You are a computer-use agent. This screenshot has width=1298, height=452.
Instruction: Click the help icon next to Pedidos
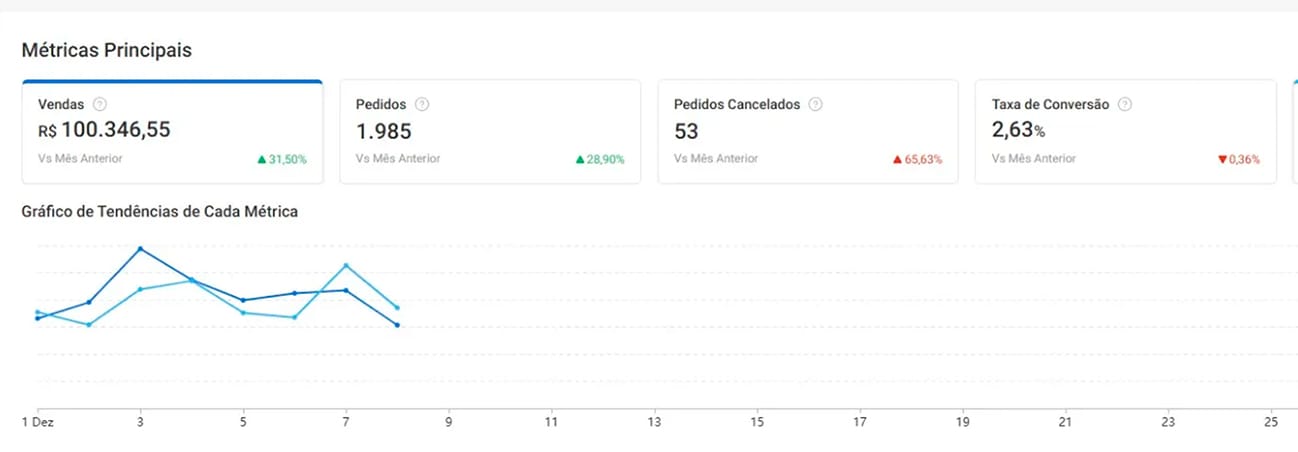422,104
